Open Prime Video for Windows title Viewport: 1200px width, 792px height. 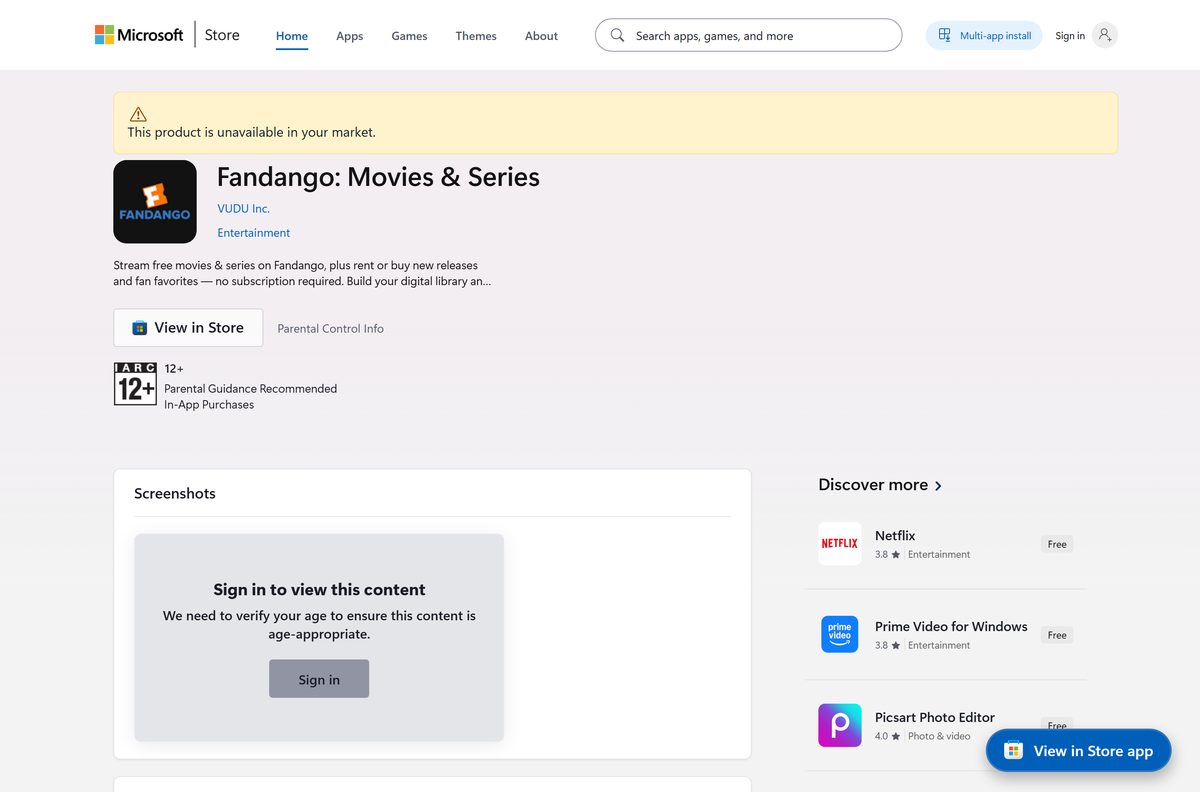[x=951, y=627]
